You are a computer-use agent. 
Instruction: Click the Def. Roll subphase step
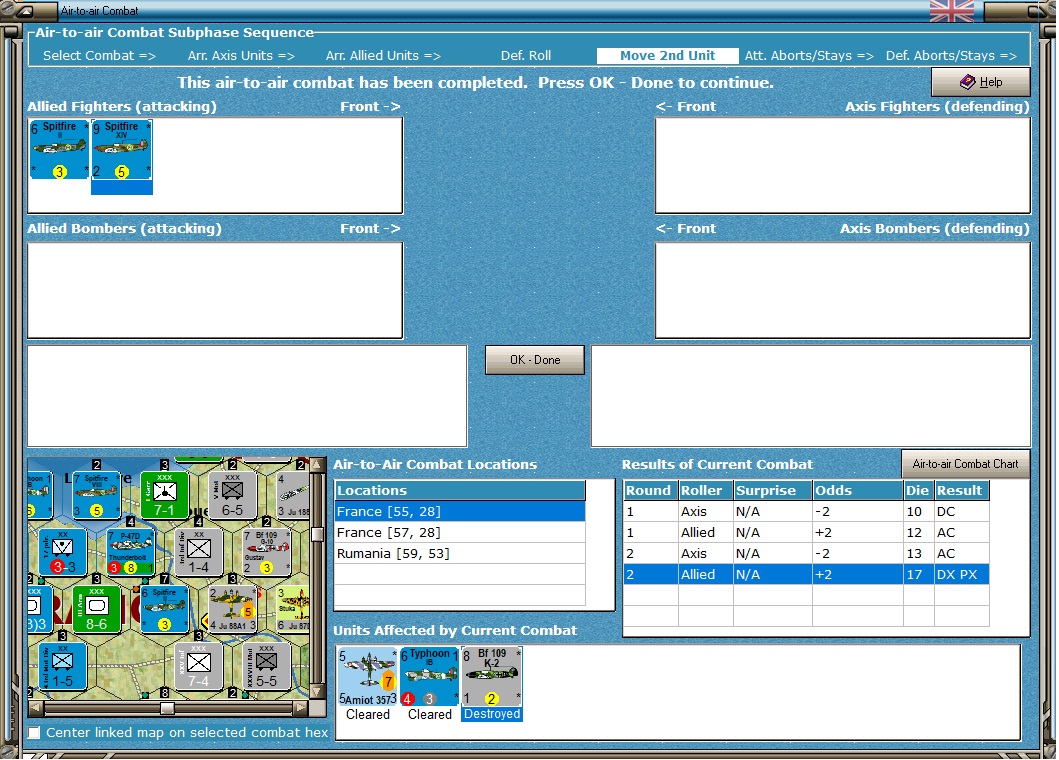point(525,55)
